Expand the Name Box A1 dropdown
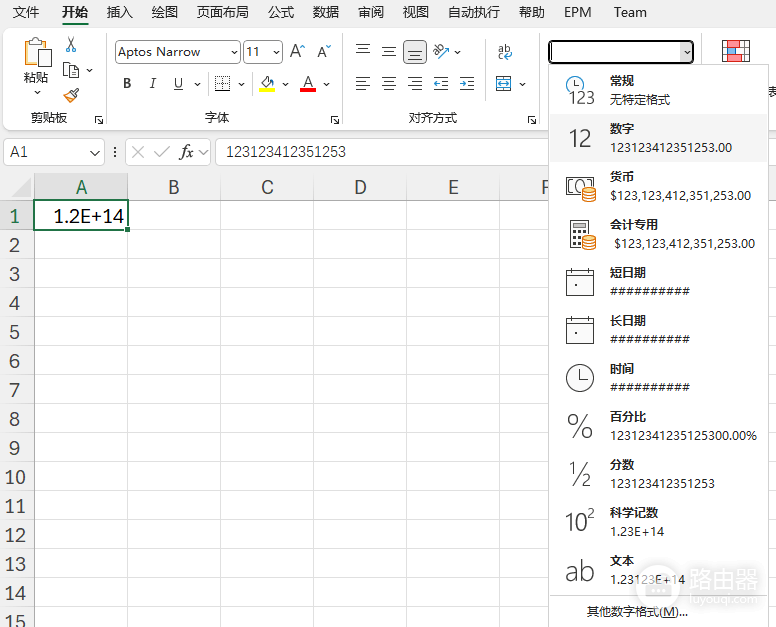 [95, 152]
